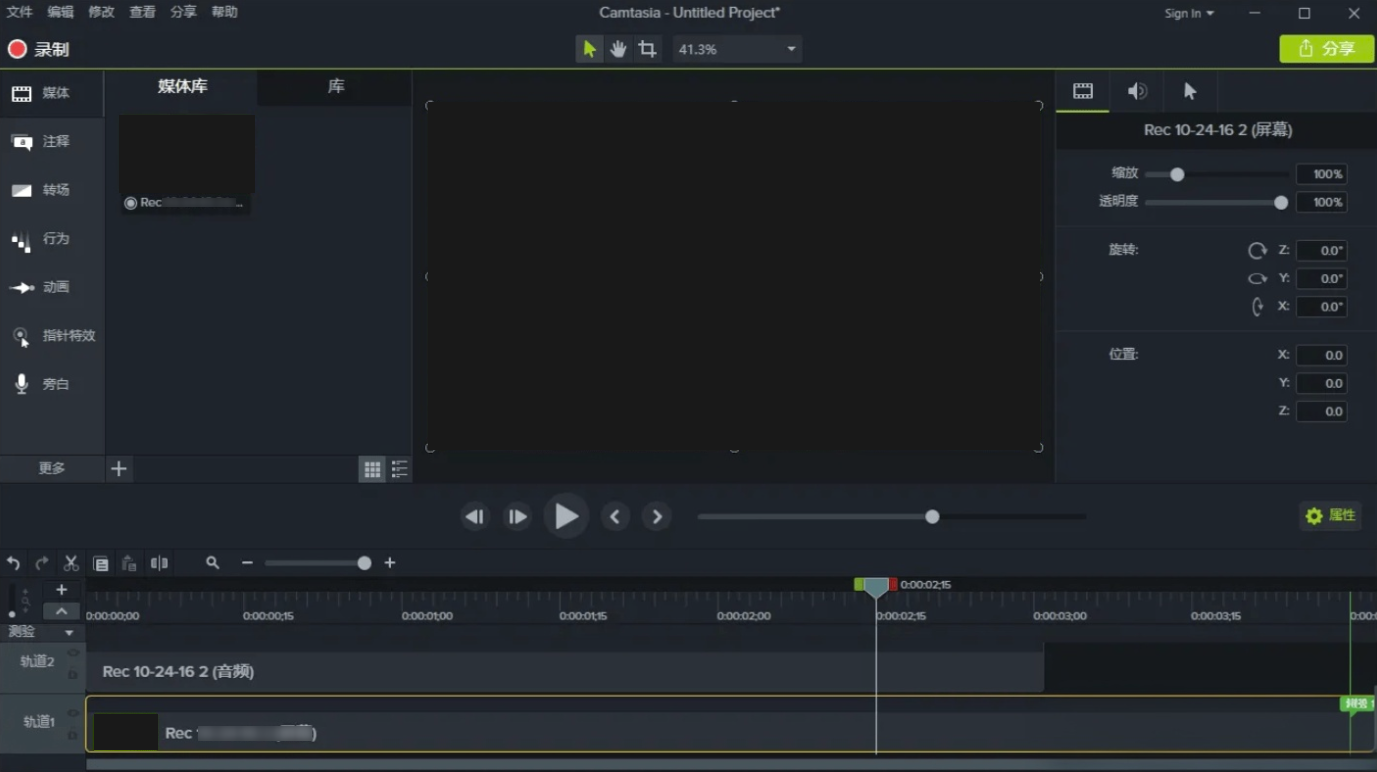Viewport: 1377px width, 772px height.
Task: Open the canvas zoom 41.3% dropdown
Action: tap(737, 49)
